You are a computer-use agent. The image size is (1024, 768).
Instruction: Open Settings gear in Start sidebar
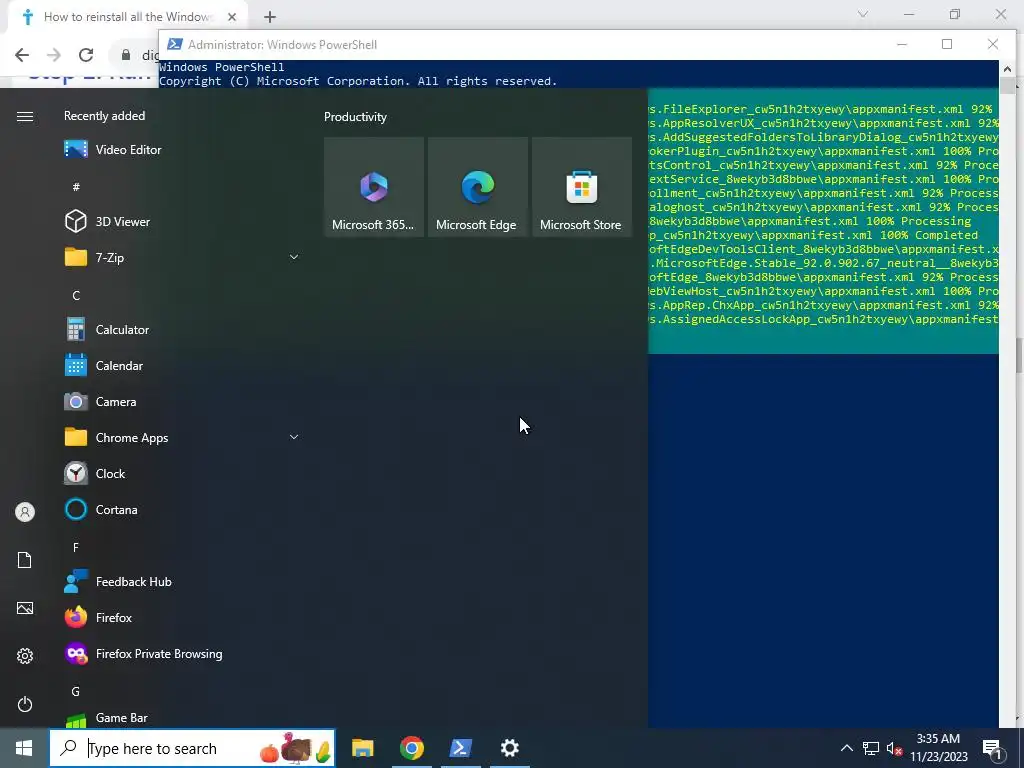pos(25,656)
